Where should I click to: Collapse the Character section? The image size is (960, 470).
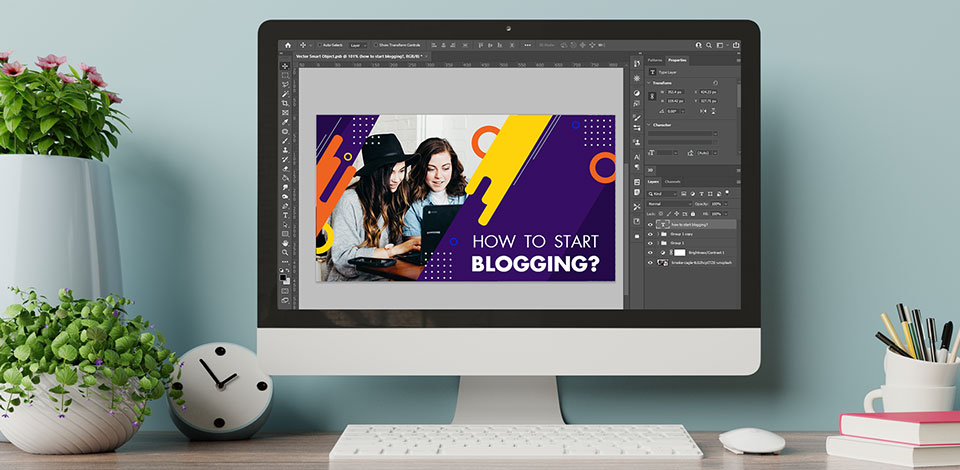(x=649, y=125)
